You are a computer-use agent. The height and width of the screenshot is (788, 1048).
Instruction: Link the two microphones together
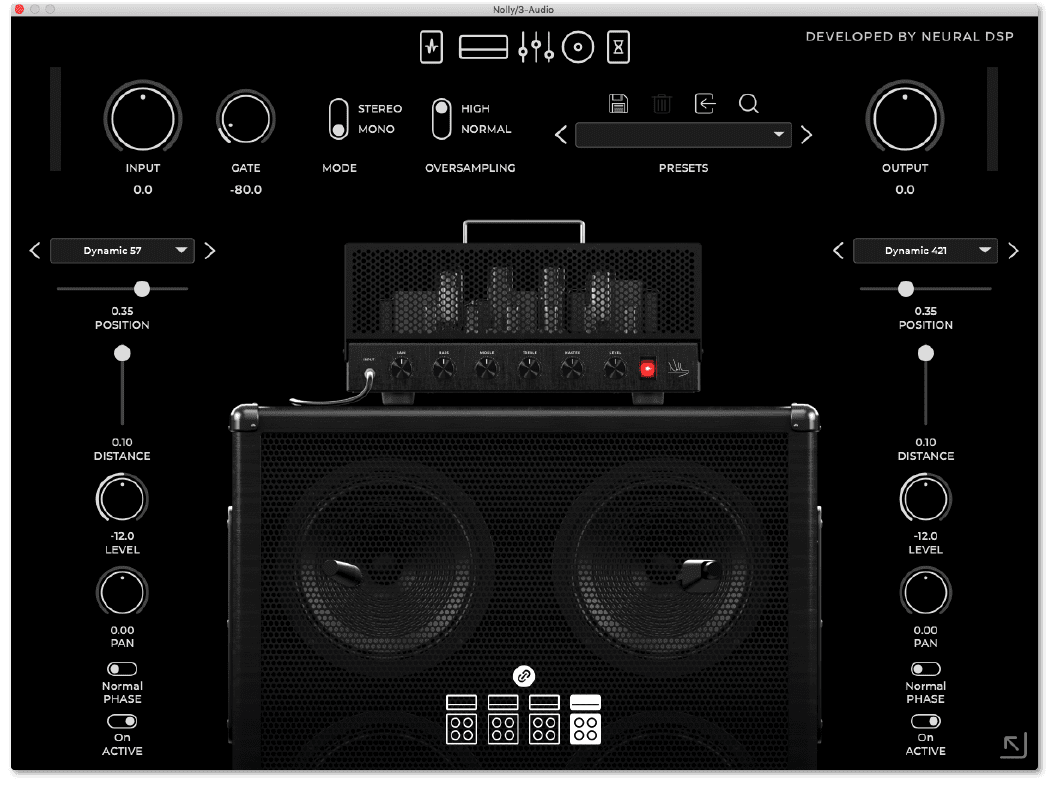[x=523, y=676]
